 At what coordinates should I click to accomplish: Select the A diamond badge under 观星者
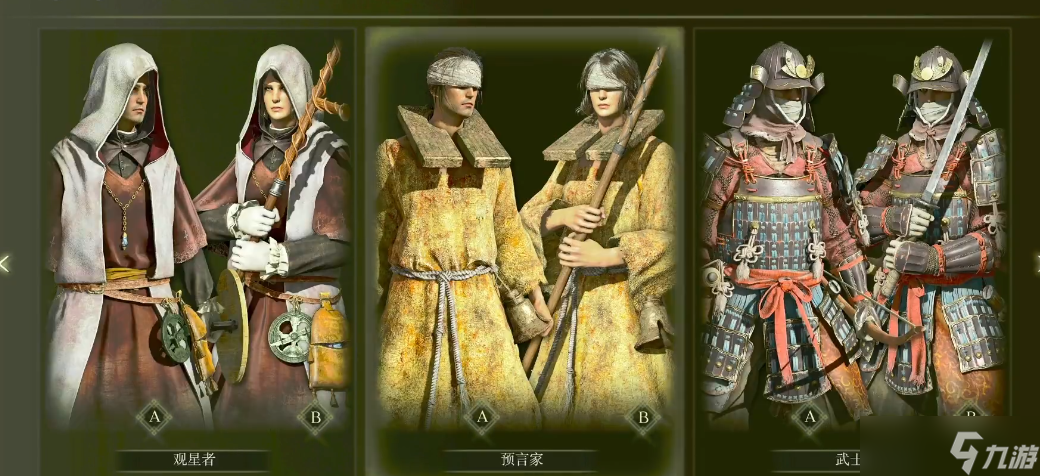154,417
